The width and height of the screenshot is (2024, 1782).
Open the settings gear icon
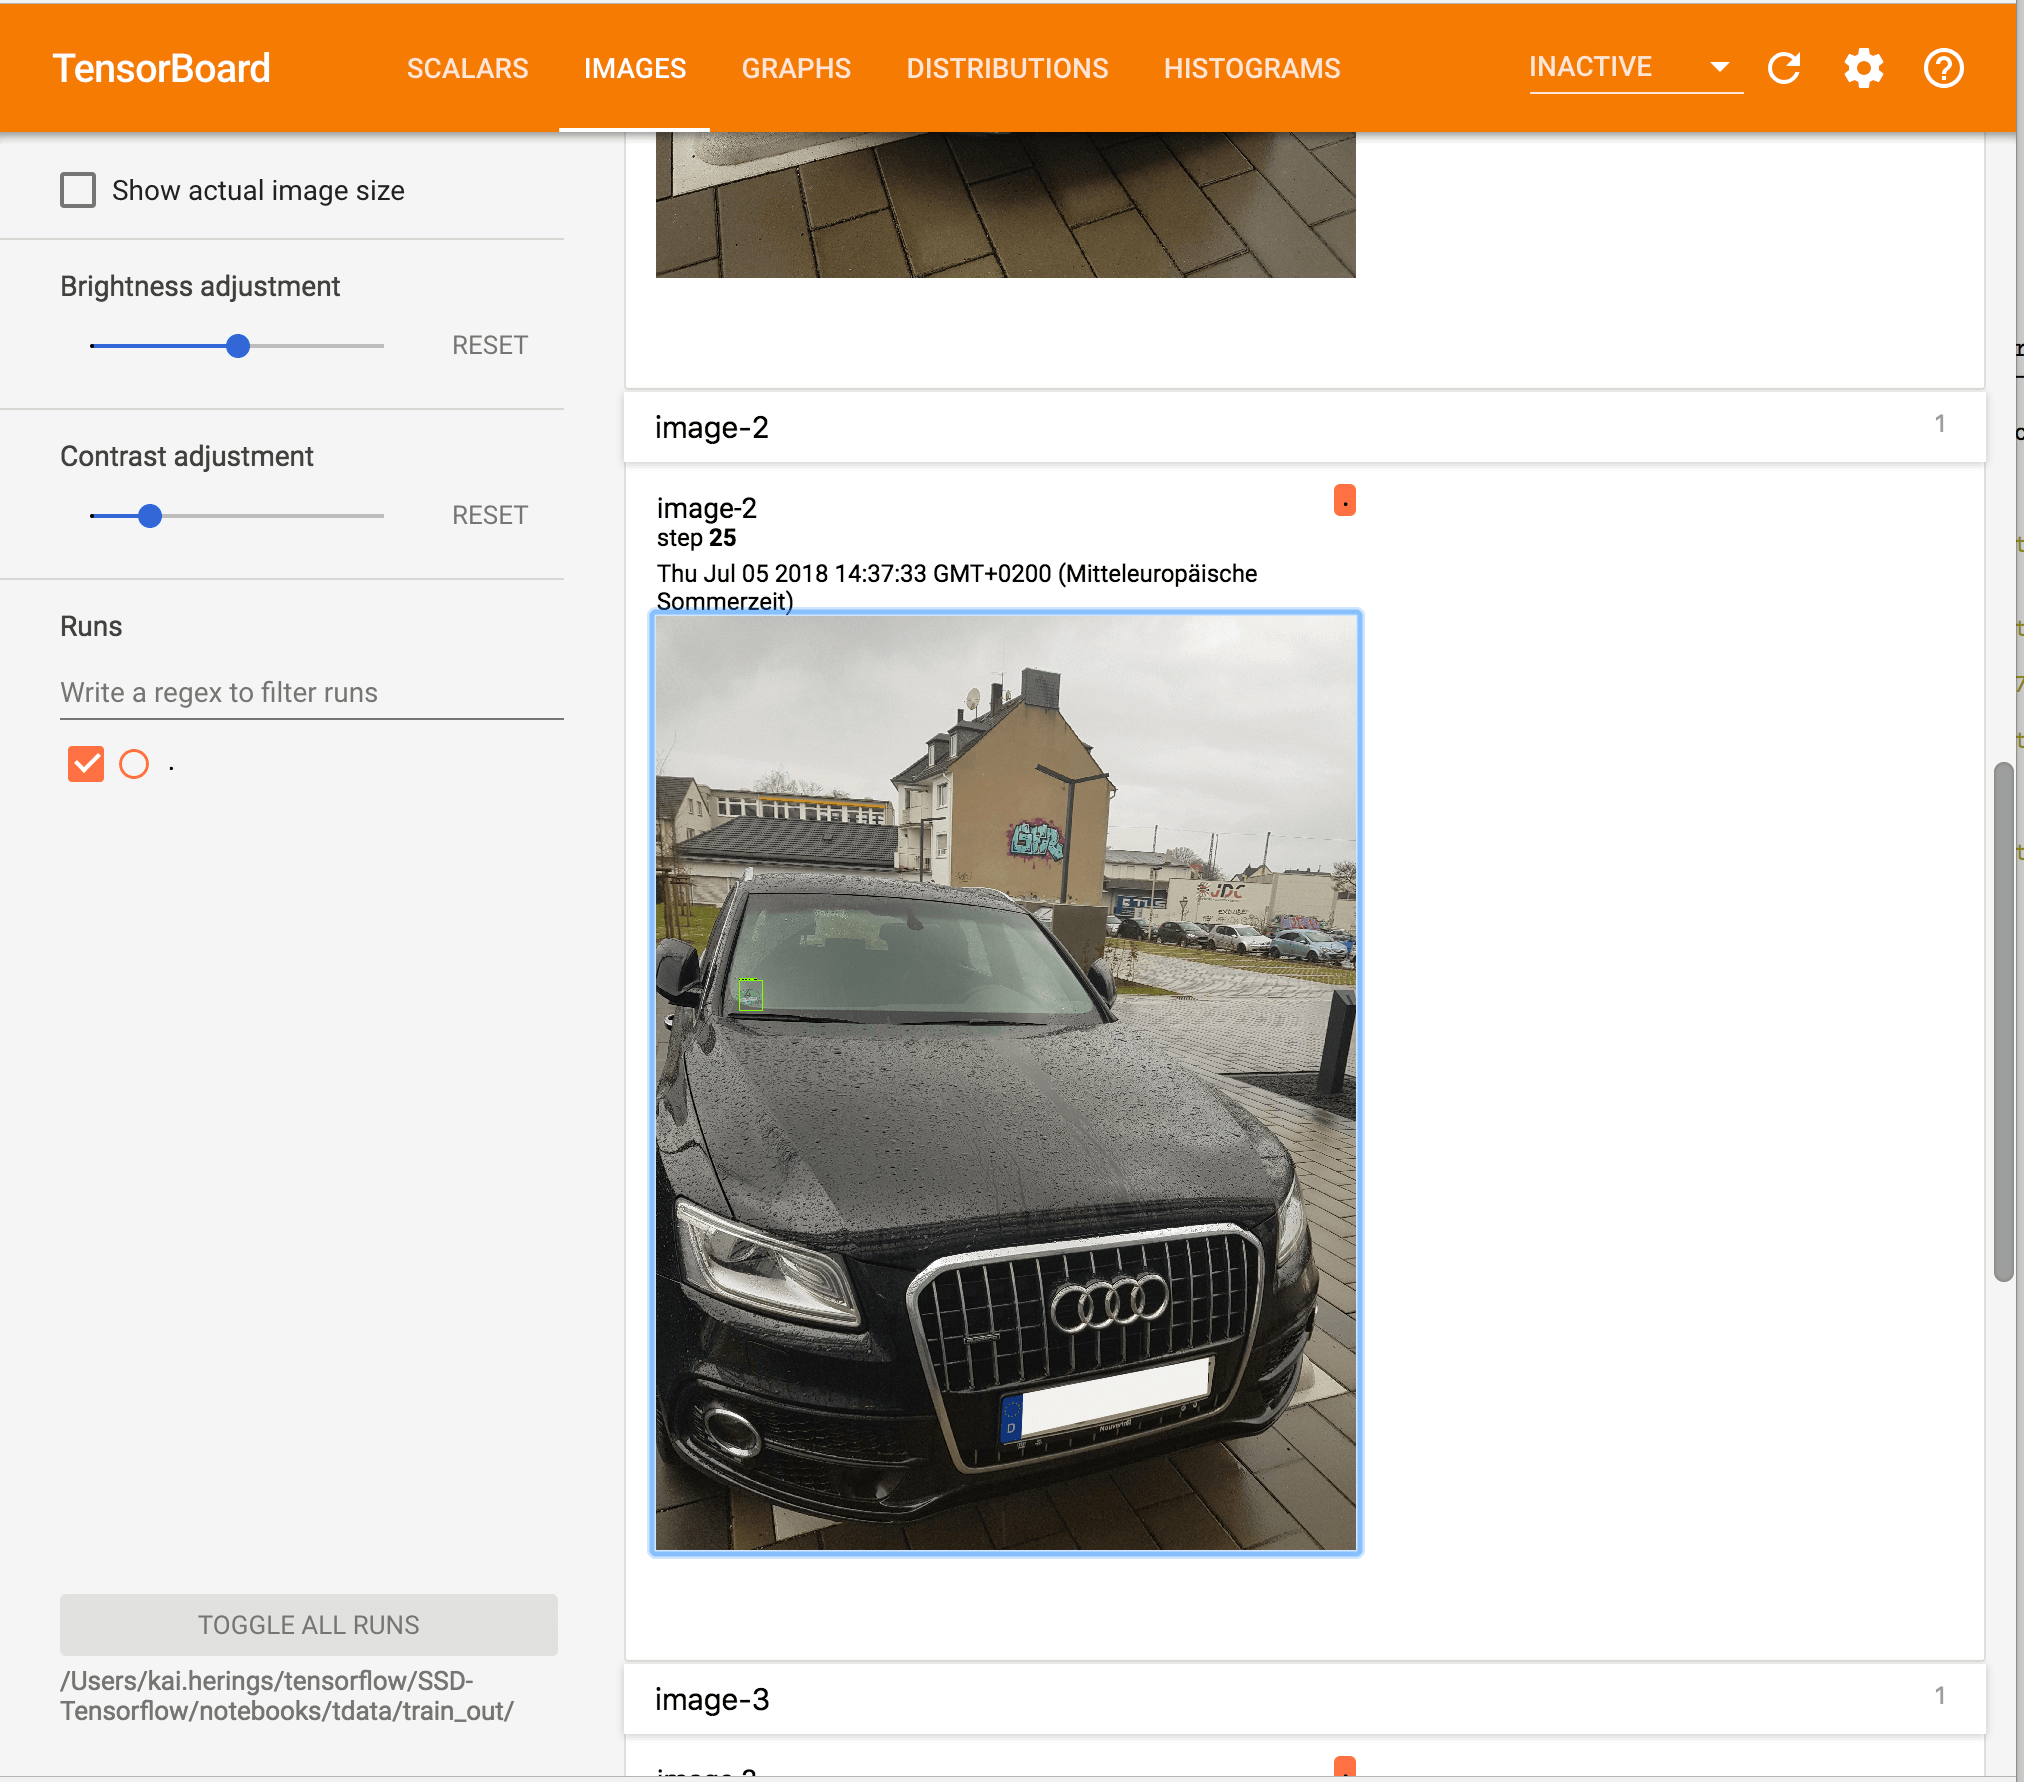point(1863,68)
